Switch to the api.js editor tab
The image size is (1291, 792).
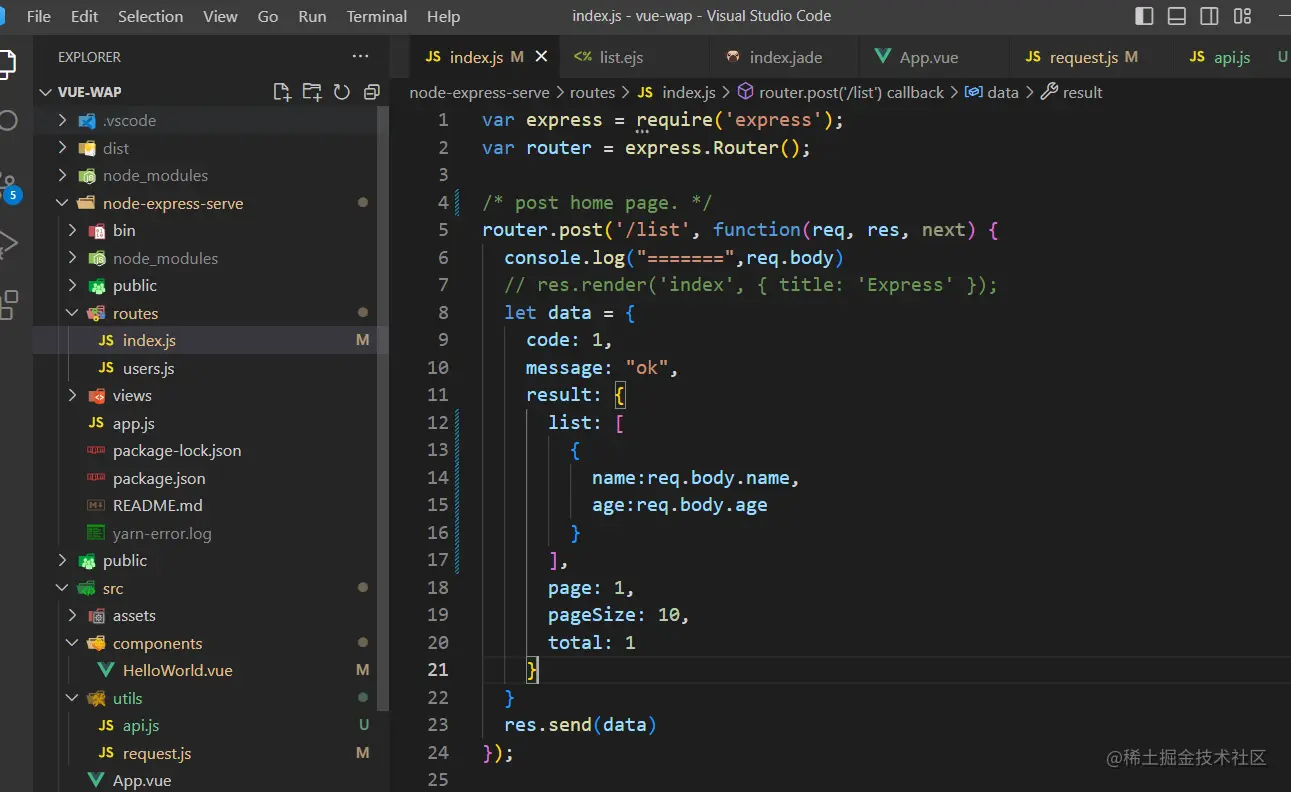coord(1231,57)
